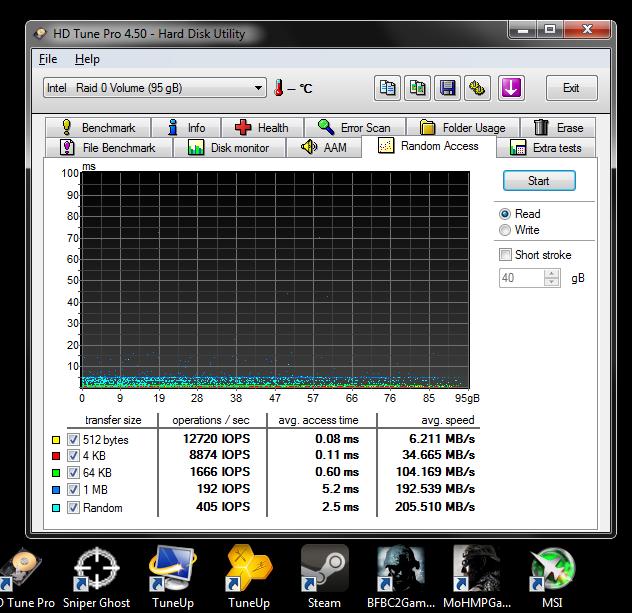Click the Start button
This screenshot has width=632, height=613.
coord(539,181)
